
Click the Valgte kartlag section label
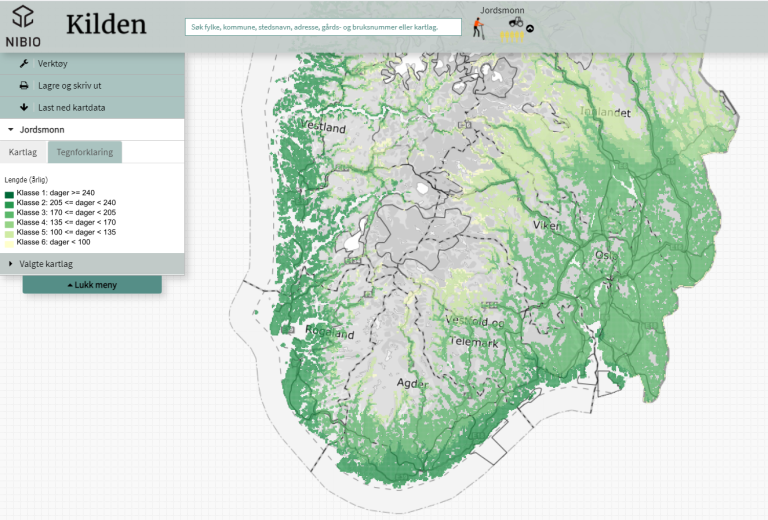[46, 264]
